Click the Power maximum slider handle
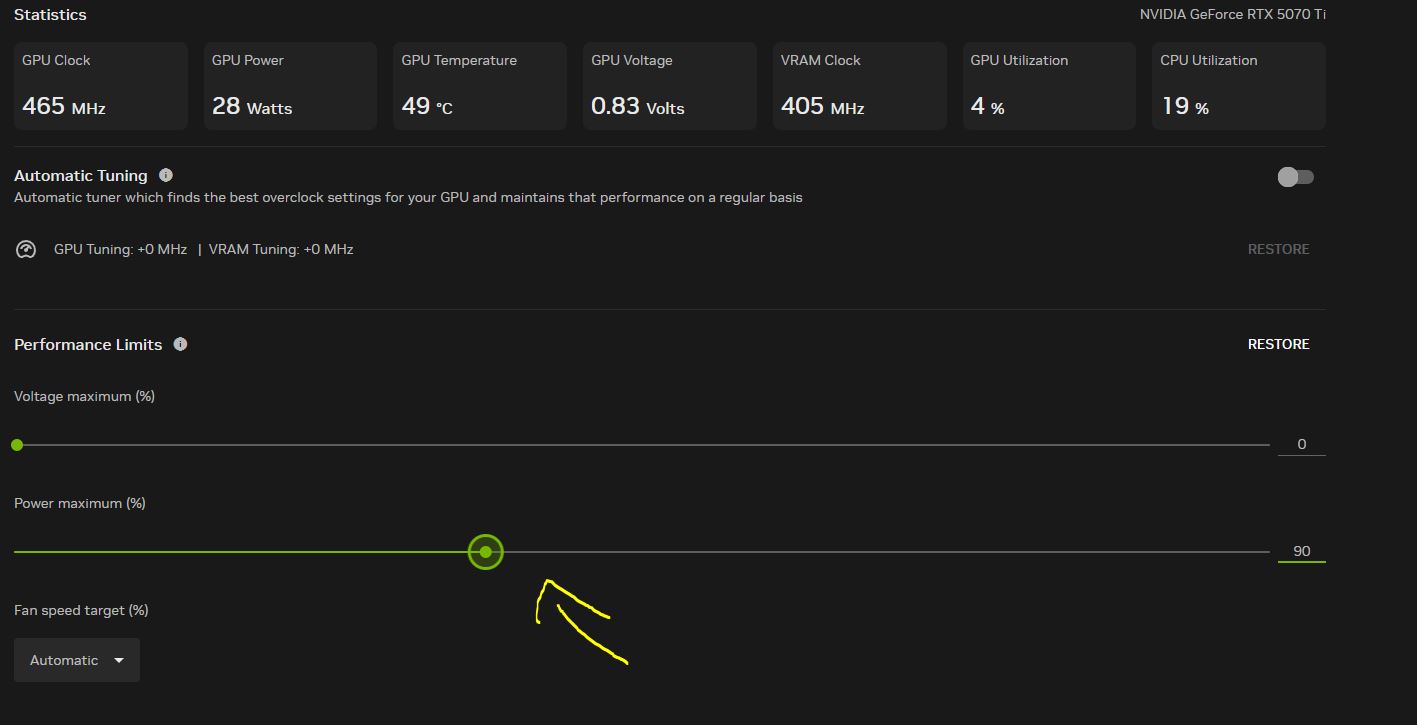This screenshot has height=725, width=1417. 486,552
